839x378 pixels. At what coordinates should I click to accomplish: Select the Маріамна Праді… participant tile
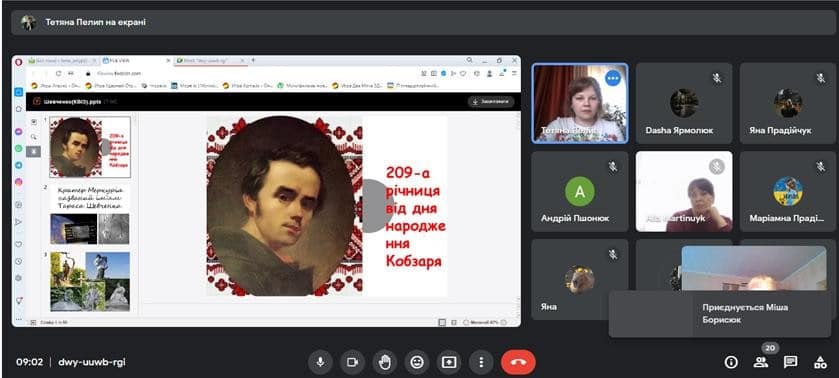788,192
